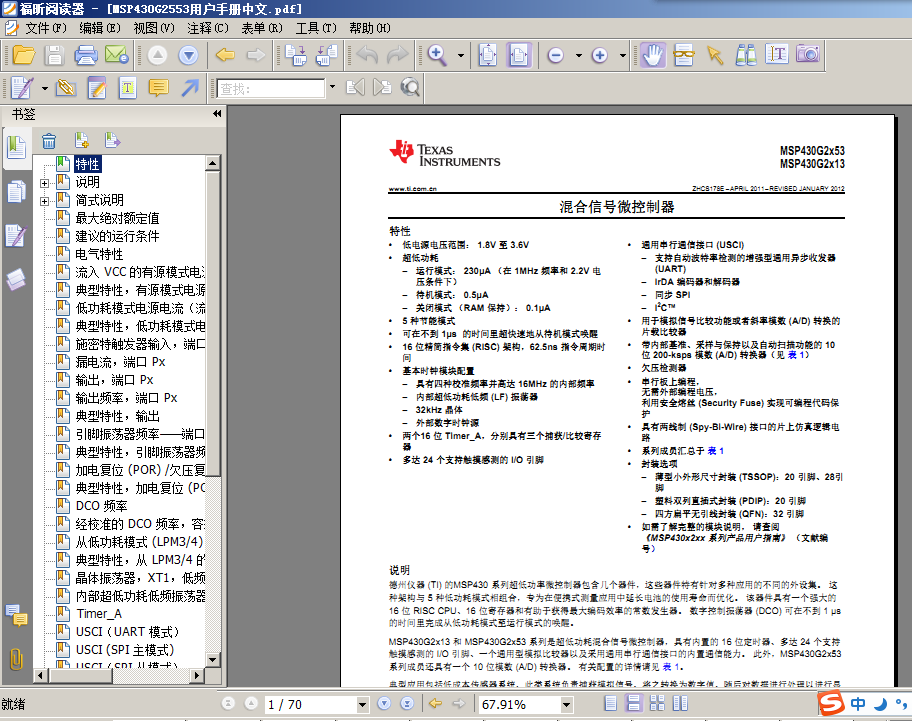Click the www.ti.com.cn link in document
The image size is (912, 721).
tap(412, 188)
